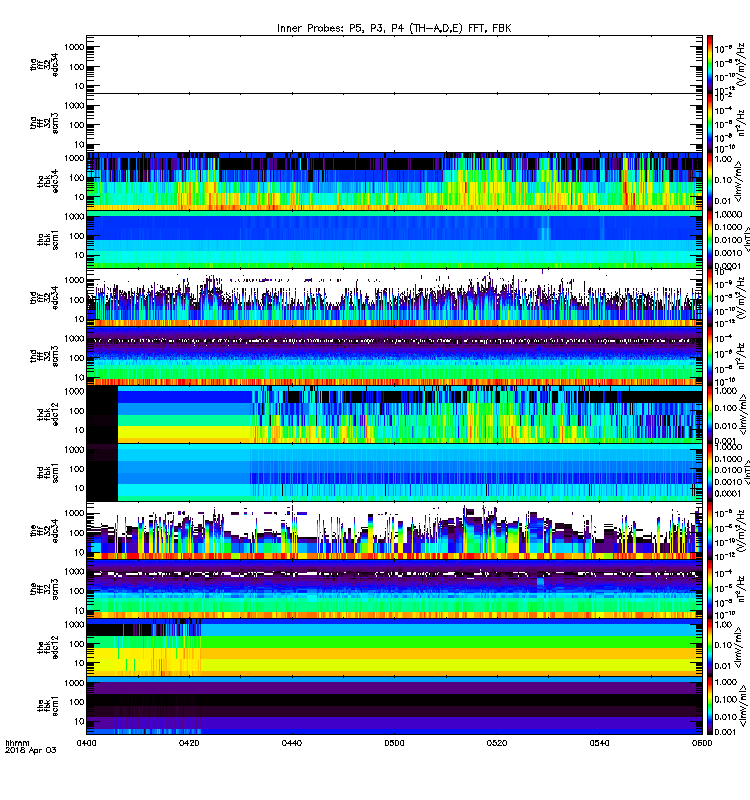The width and height of the screenshot is (750, 800).
Task: Click inside the empty tha fff scm3 spectrogram
Action: pos(394,123)
